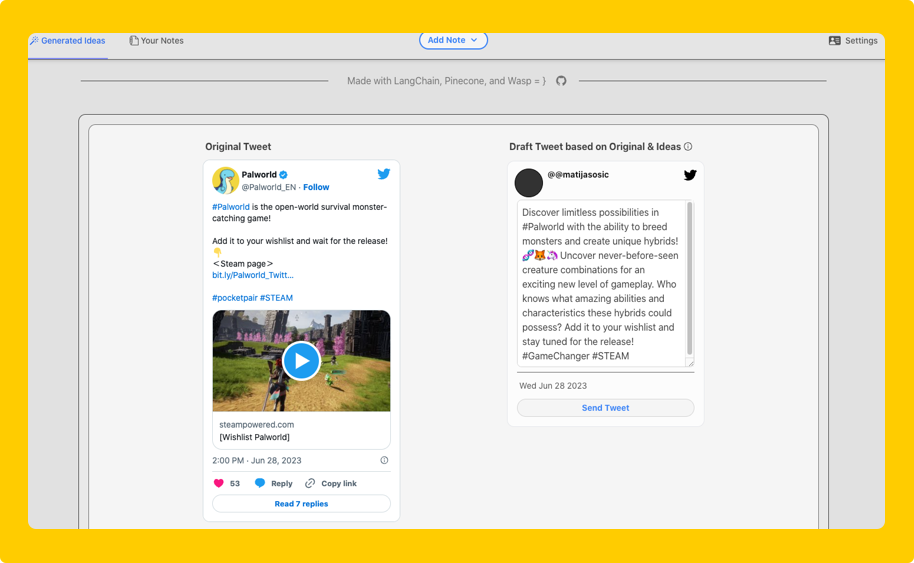Click the Follow link next to @Palworld_EN

coord(316,187)
